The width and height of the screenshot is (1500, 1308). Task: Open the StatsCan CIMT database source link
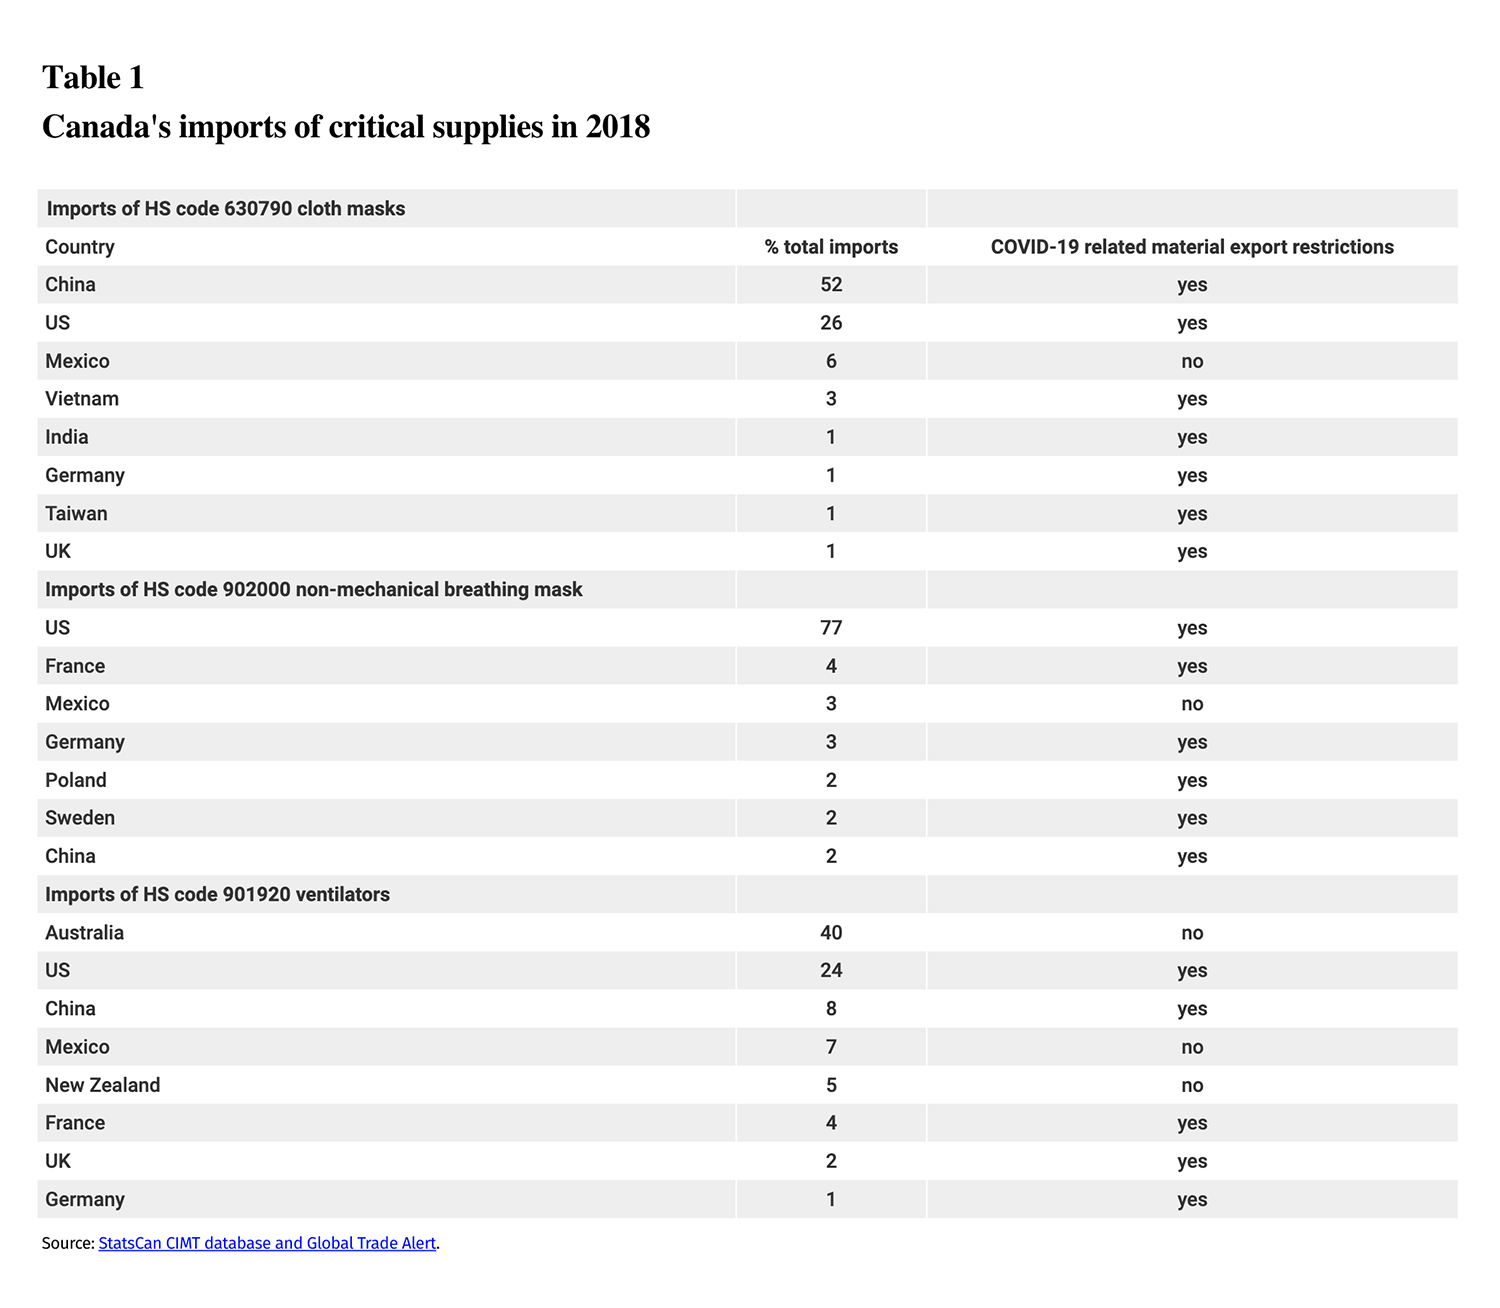[x=267, y=1243]
